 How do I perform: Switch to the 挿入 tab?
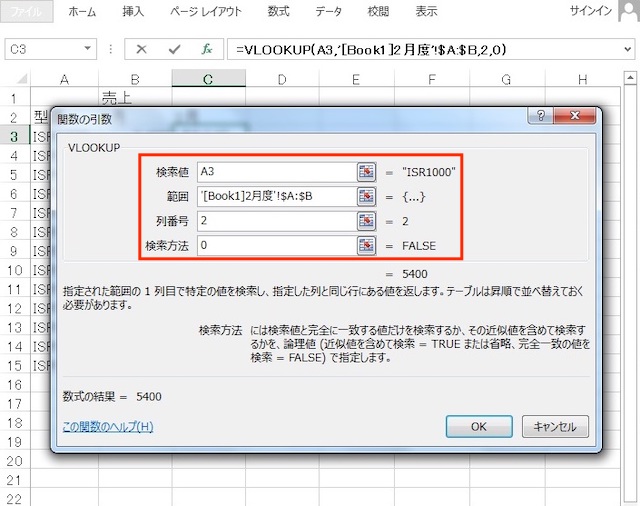[133, 11]
